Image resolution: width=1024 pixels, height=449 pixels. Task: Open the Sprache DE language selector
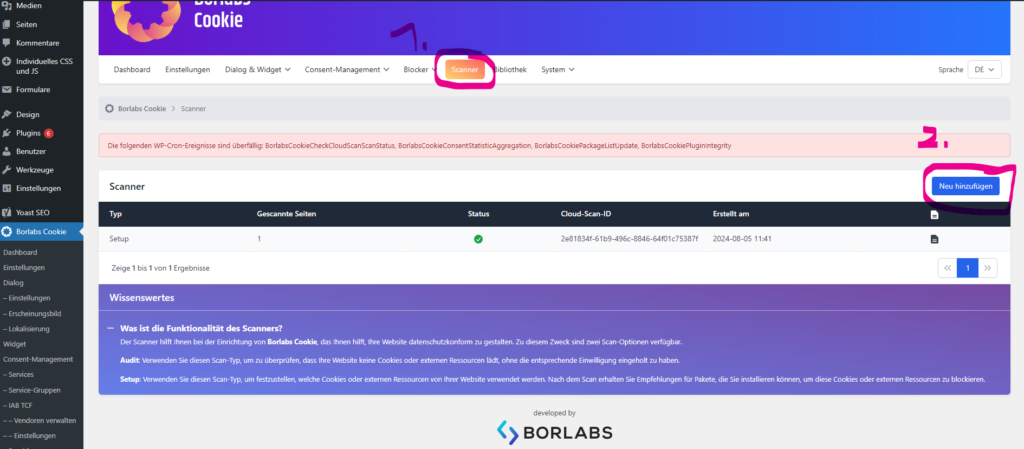(x=984, y=70)
